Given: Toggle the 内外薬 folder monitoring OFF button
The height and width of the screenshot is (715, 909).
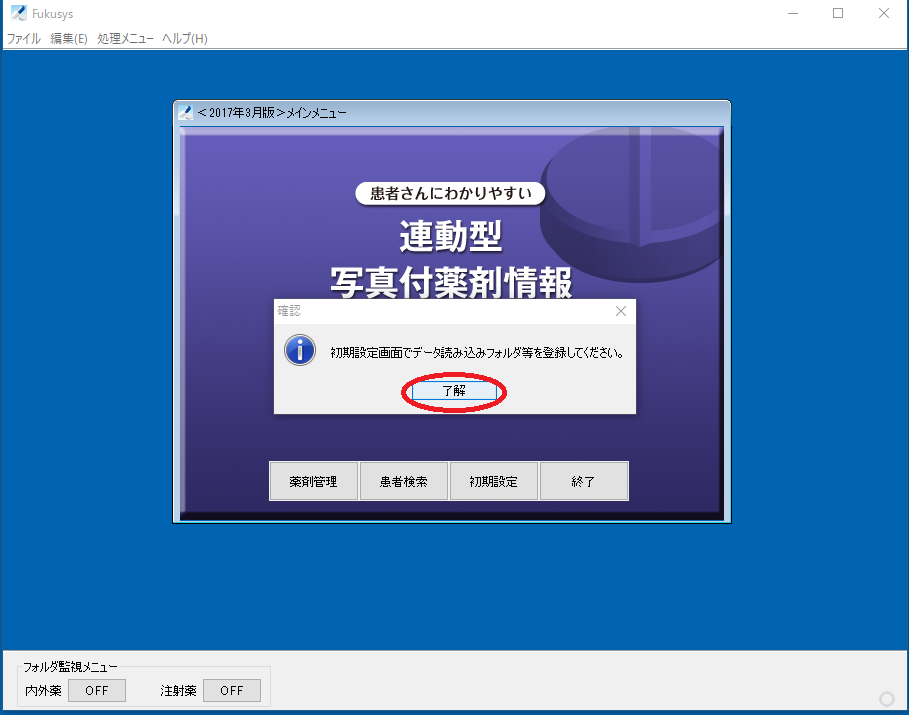Looking at the screenshot, I should (x=97, y=691).
